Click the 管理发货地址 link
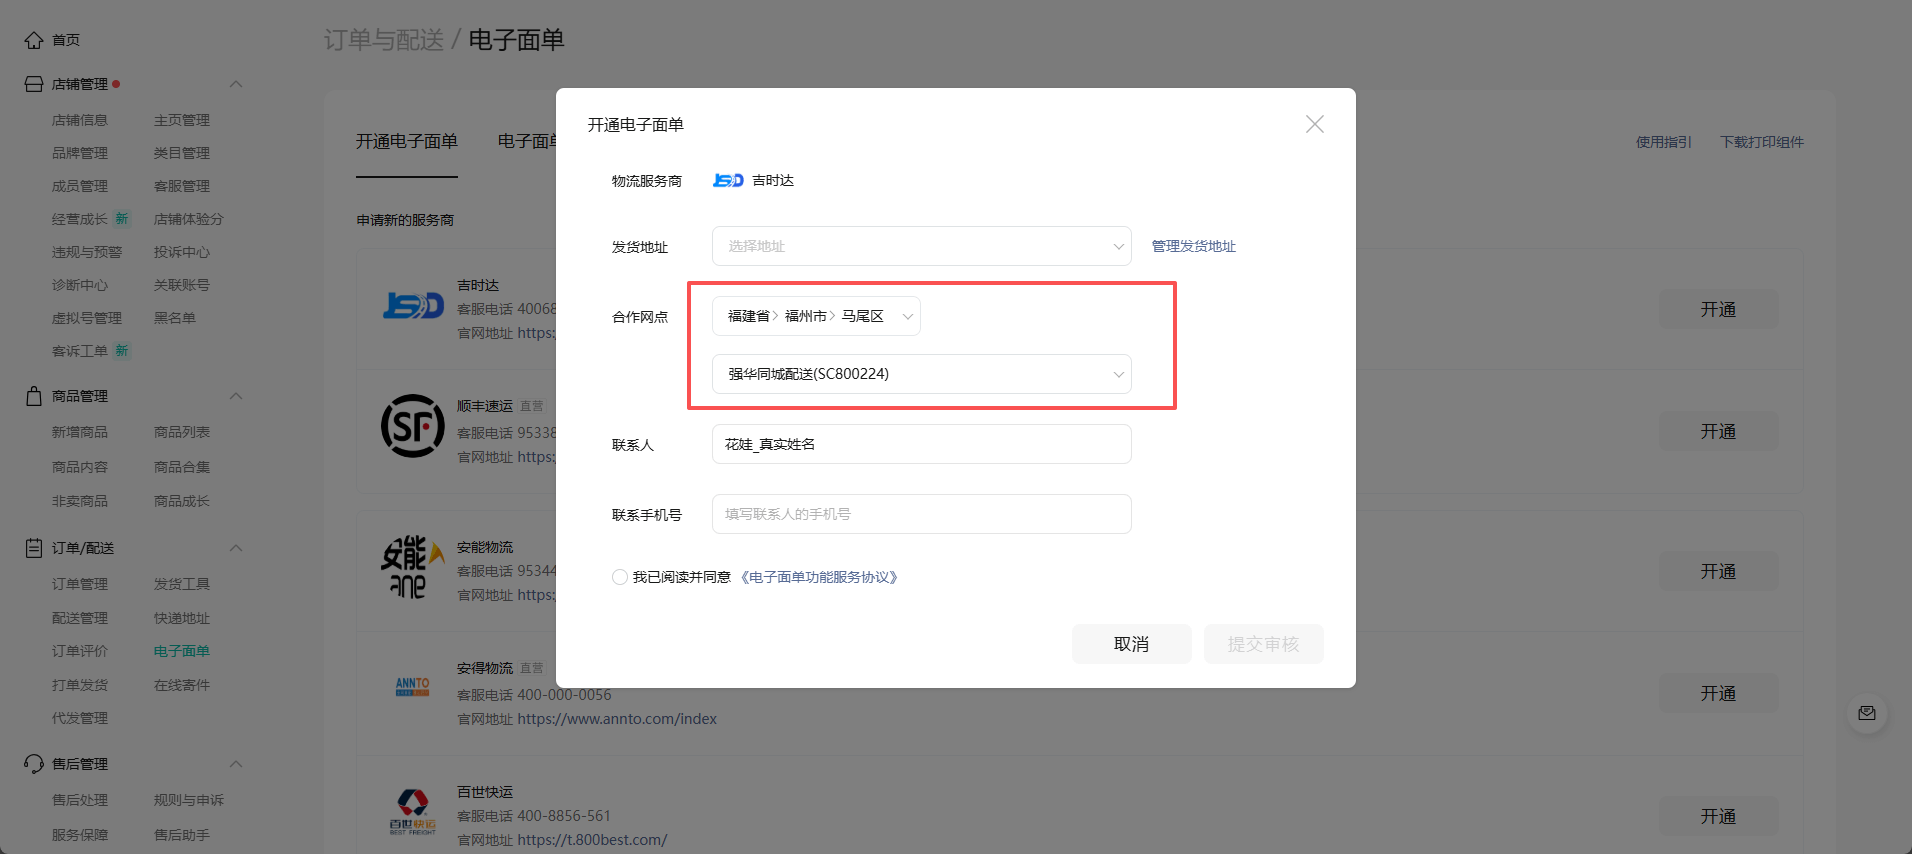Screen dimensions: 1912x854 (x=1193, y=246)
